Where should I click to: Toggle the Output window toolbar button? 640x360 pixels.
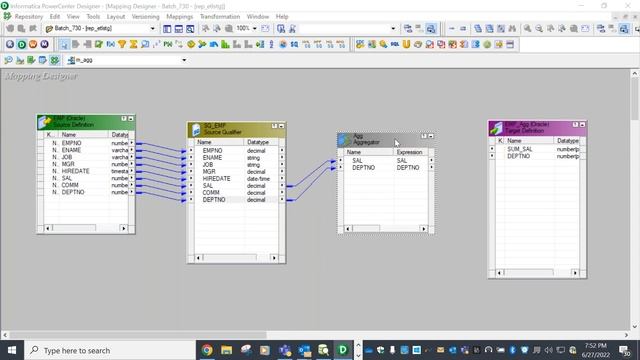click(x=178, y=29)
